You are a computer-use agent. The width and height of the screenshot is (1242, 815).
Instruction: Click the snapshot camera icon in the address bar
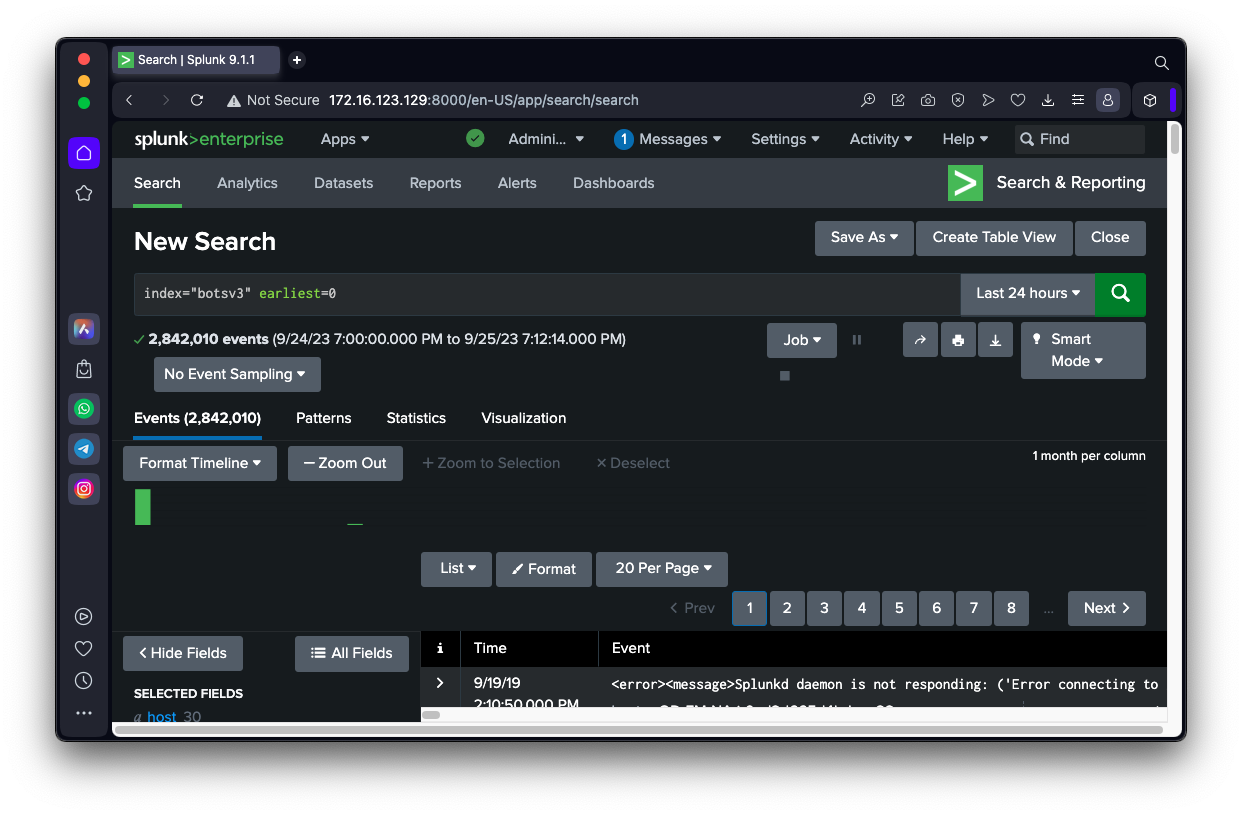pos(928,100)
